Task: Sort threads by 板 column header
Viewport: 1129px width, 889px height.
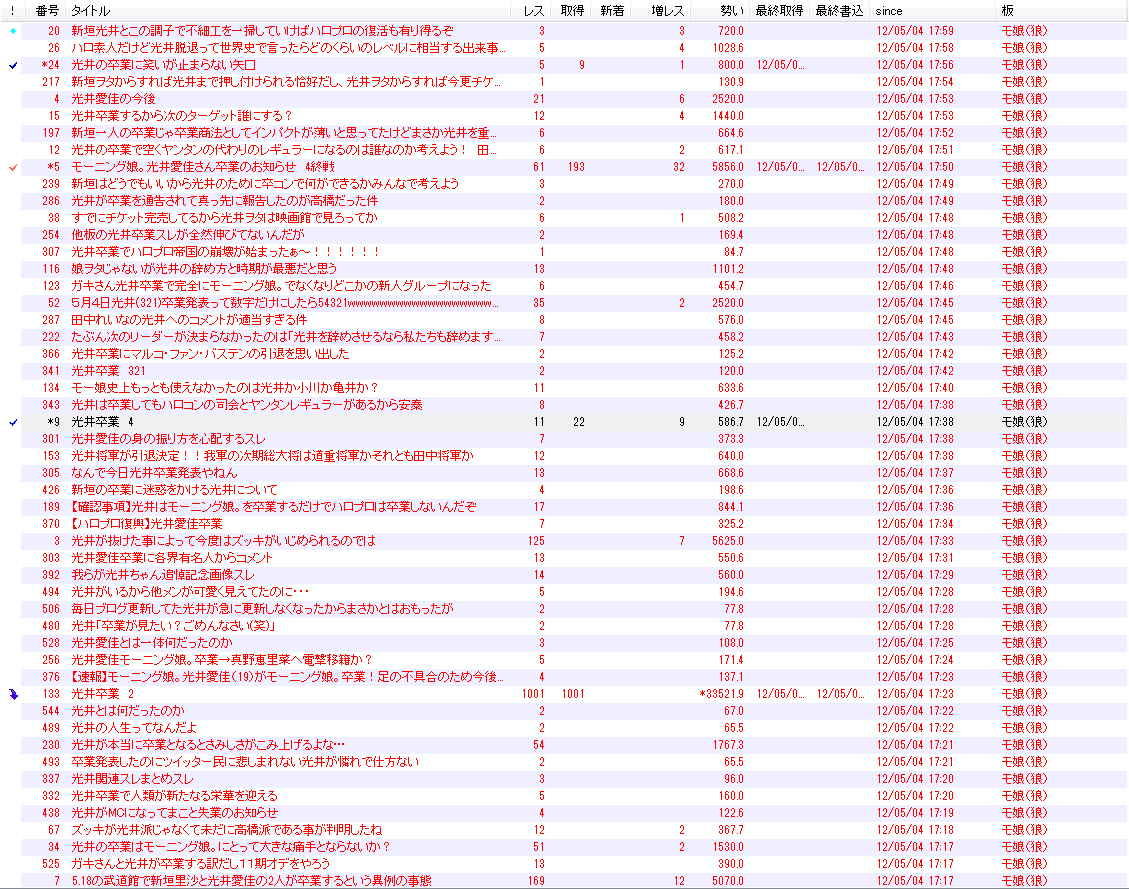Action: pos(1061,11)
